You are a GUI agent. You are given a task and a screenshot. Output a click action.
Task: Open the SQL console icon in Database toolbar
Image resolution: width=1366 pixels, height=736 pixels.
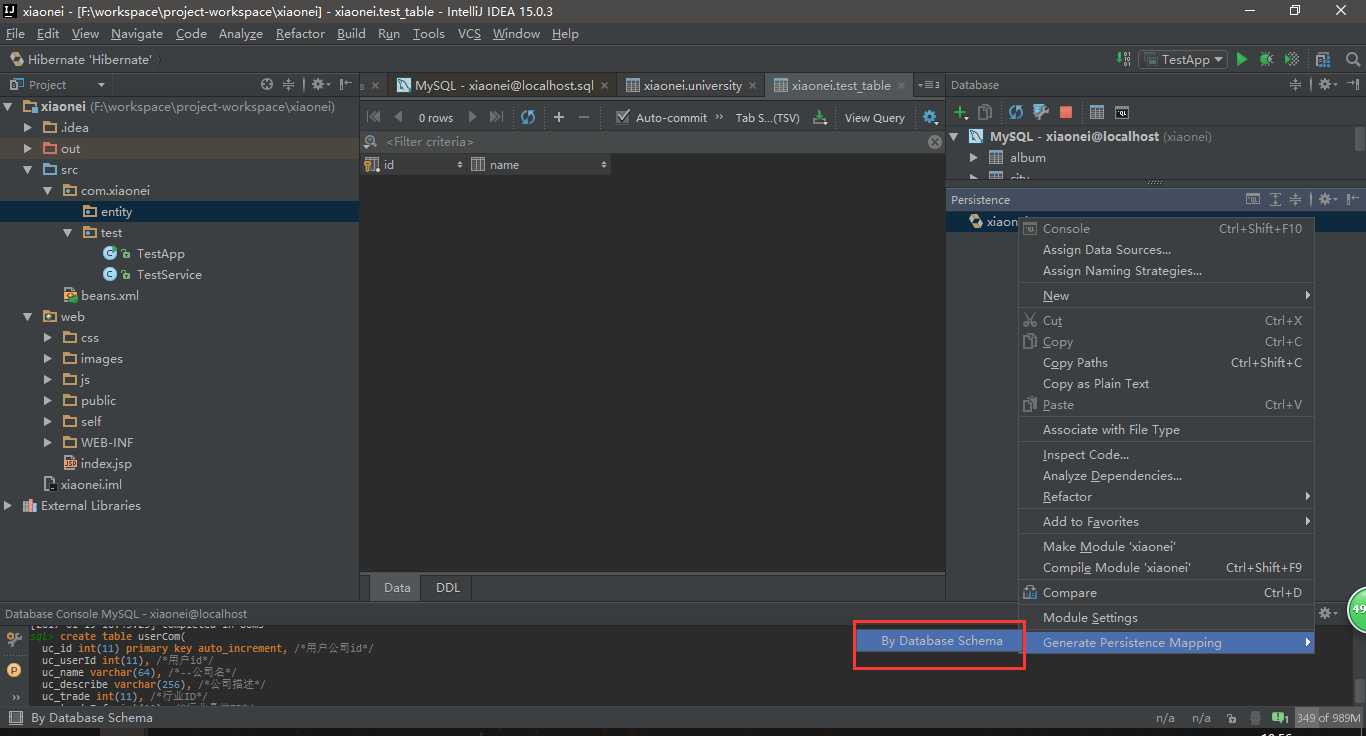(x=1122, y=112)
